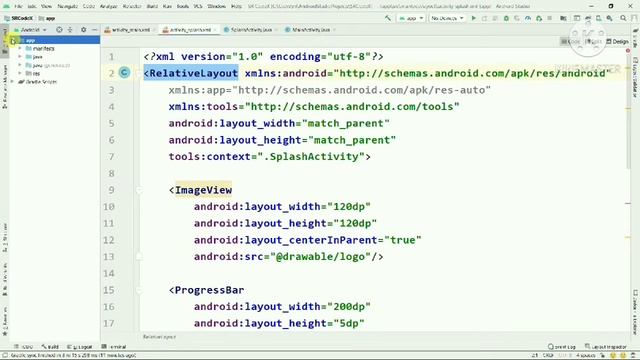
Task: Click the ".SplashActivity" context value
Action: (x=311, y=157)
